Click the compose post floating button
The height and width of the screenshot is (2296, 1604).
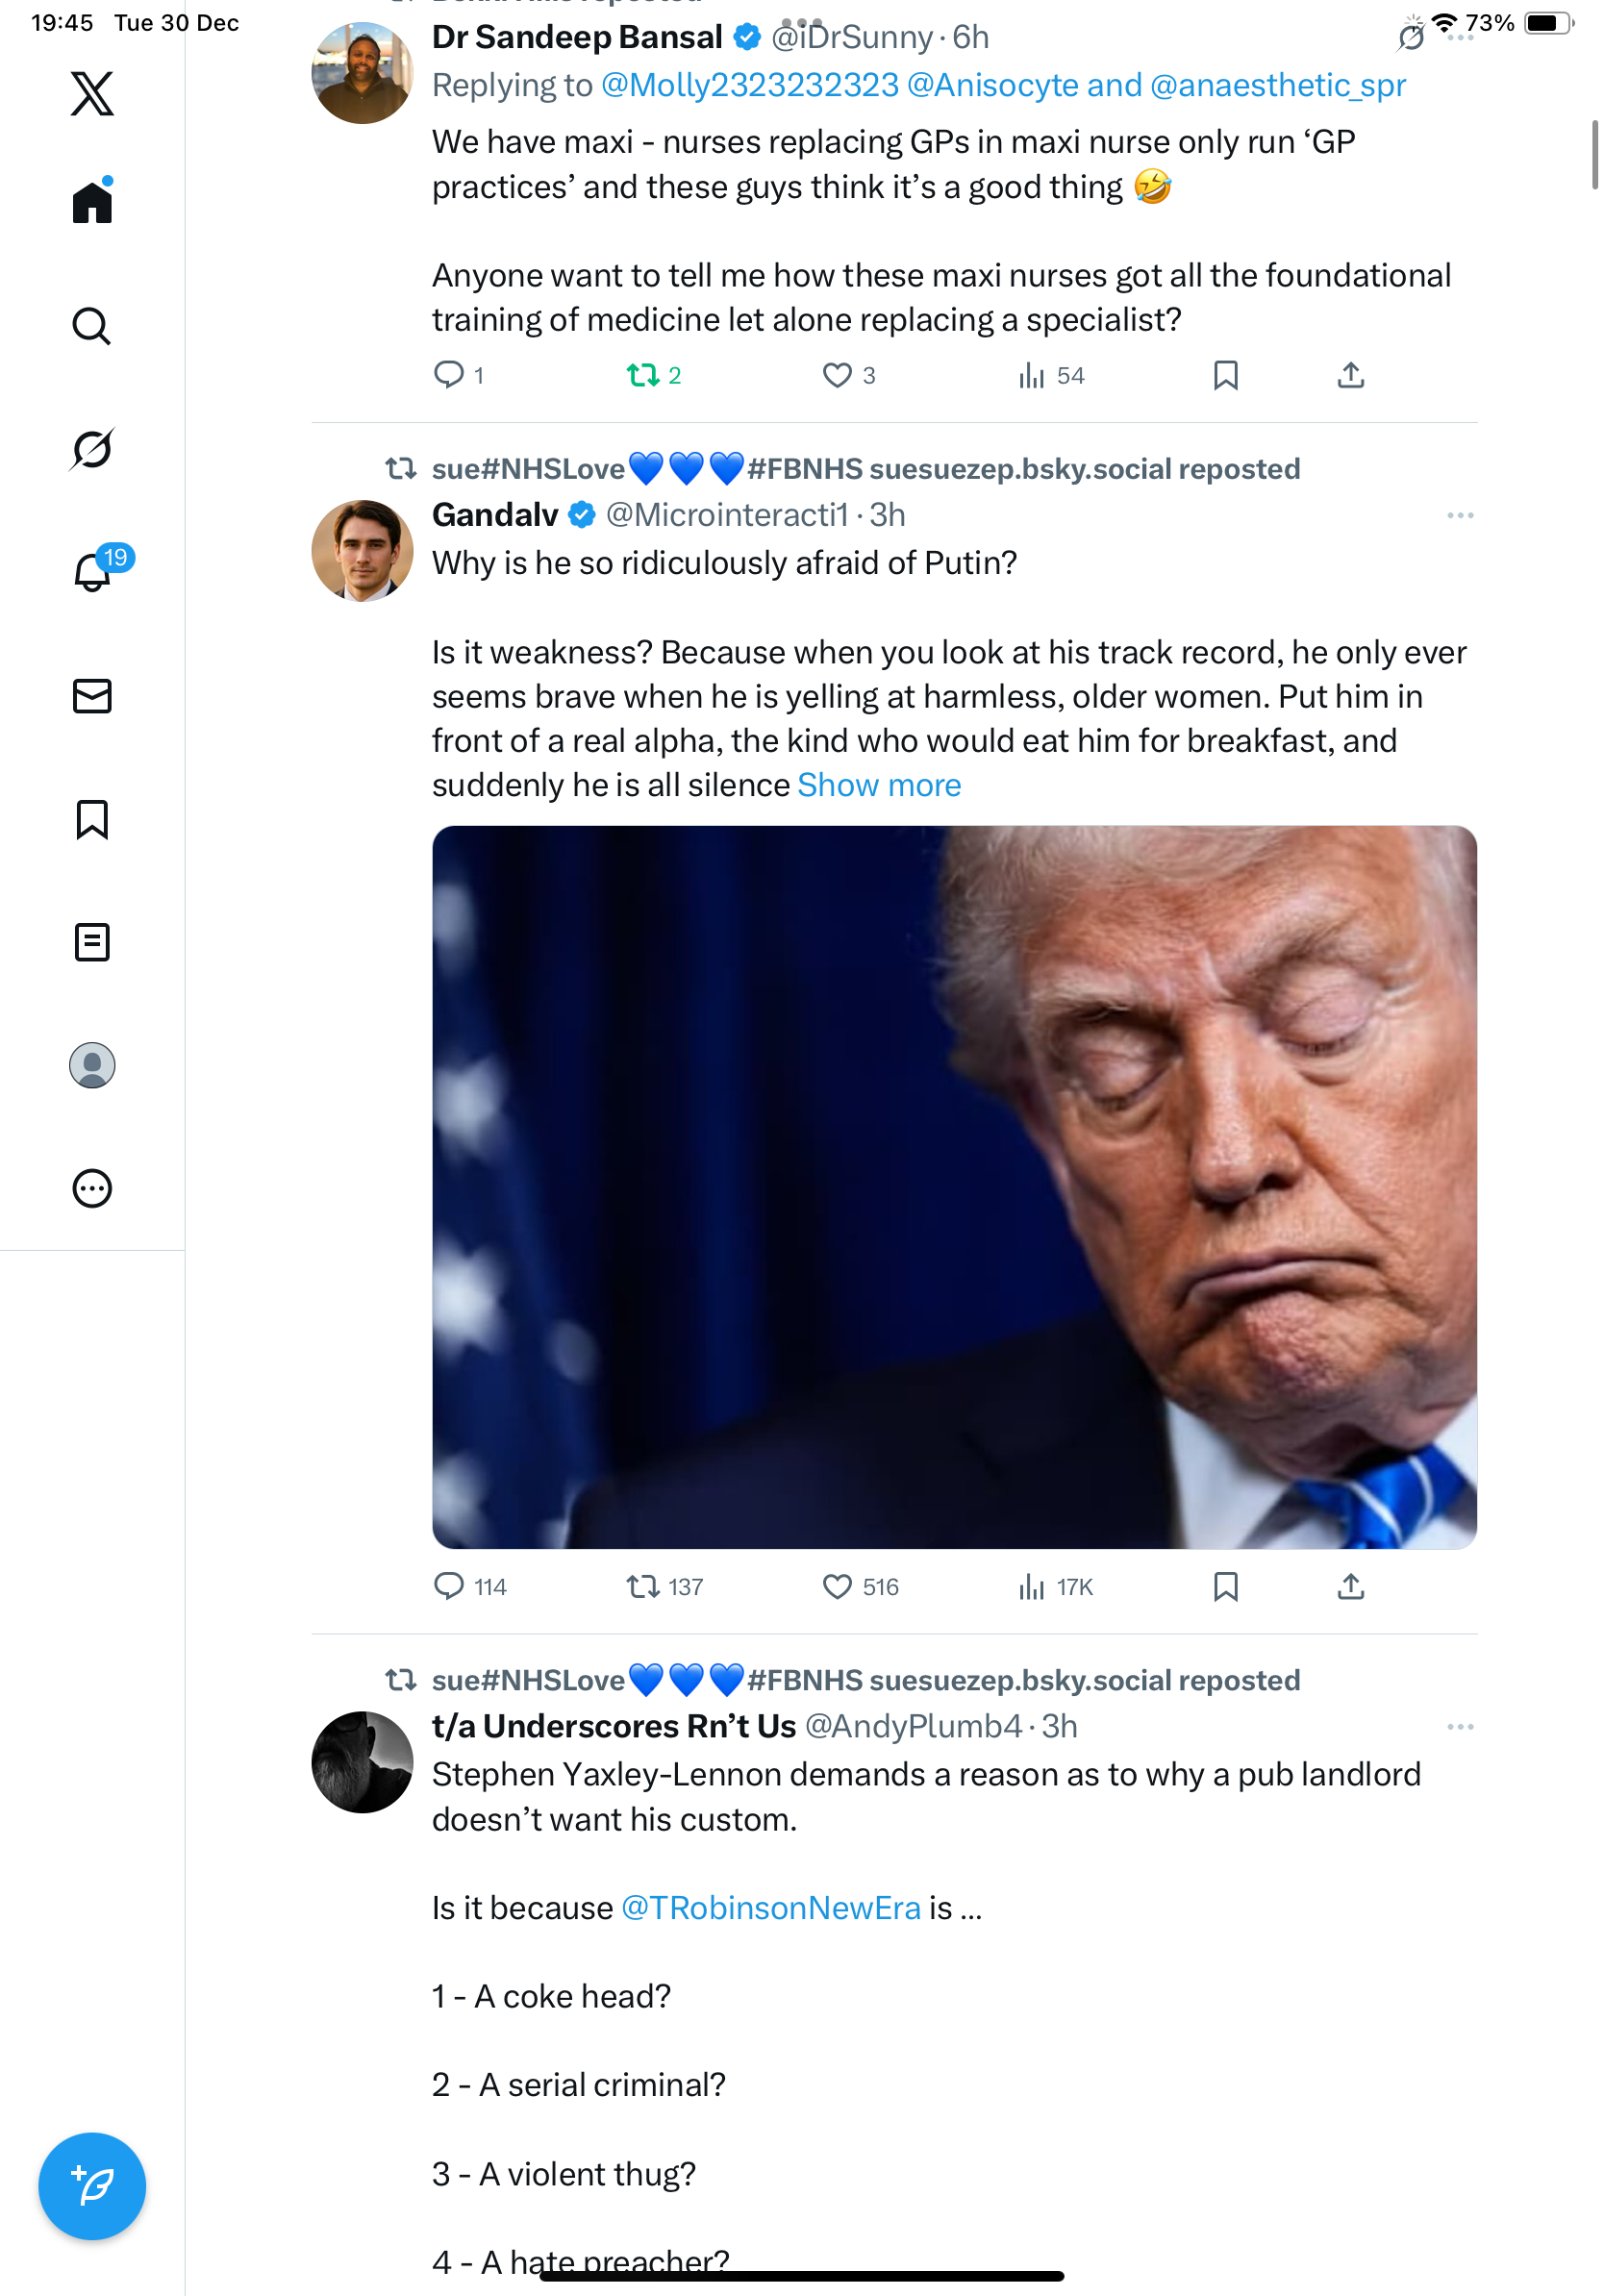(x=92, y=2185)
